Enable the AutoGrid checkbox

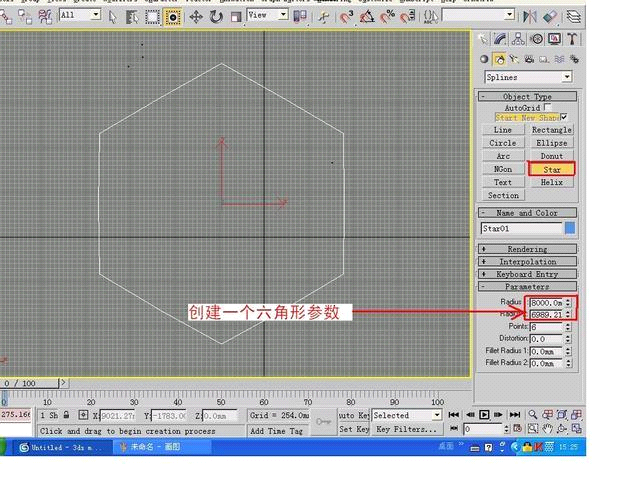pyautogui.click(x=547, y=108)
